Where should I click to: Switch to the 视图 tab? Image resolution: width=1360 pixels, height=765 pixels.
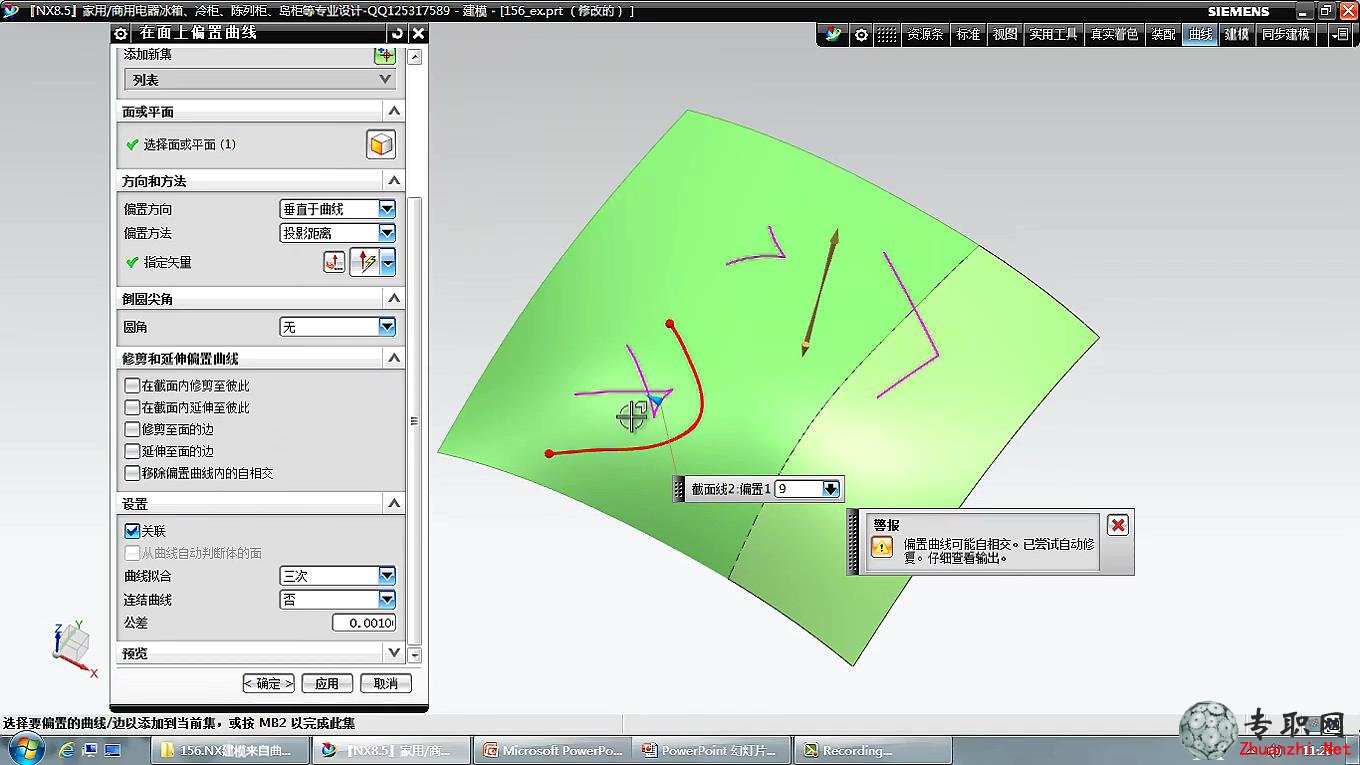pos(1005,35)
